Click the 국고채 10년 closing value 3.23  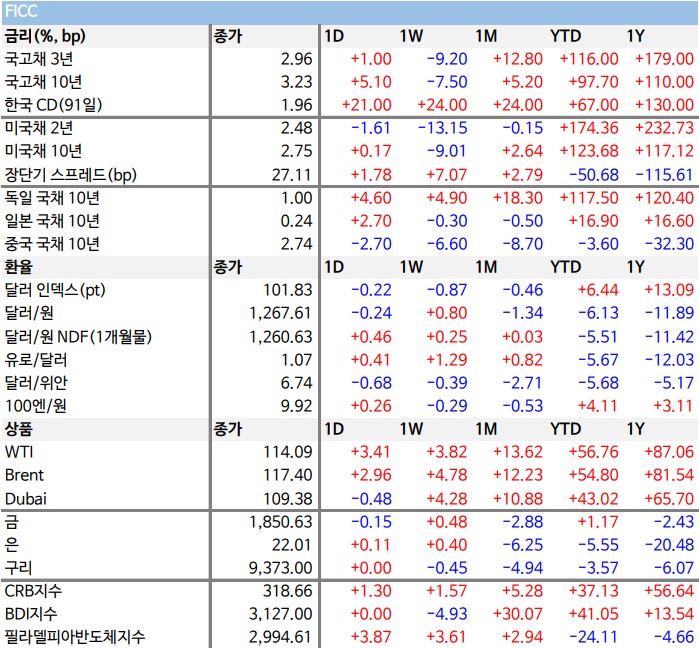coord(296,82)
